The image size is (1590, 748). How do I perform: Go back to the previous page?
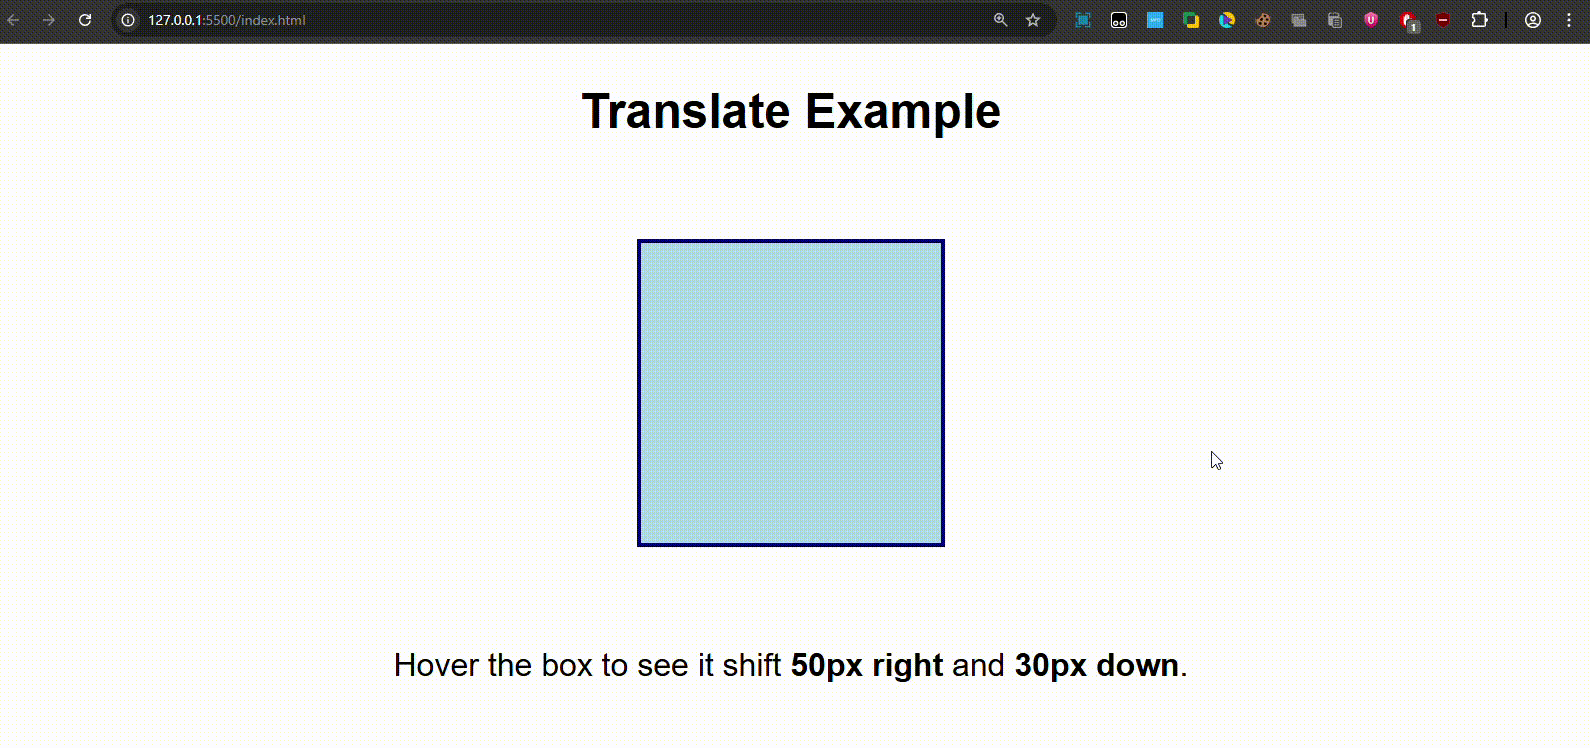point(14,20)
